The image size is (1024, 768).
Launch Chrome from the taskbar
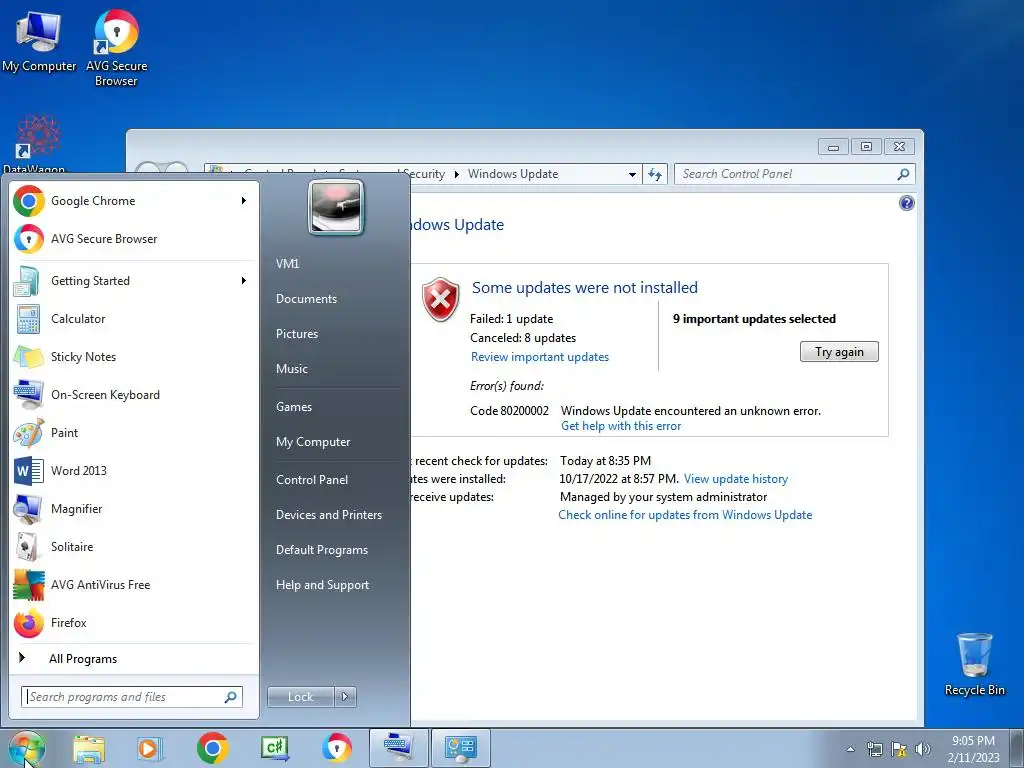[212, 748]
